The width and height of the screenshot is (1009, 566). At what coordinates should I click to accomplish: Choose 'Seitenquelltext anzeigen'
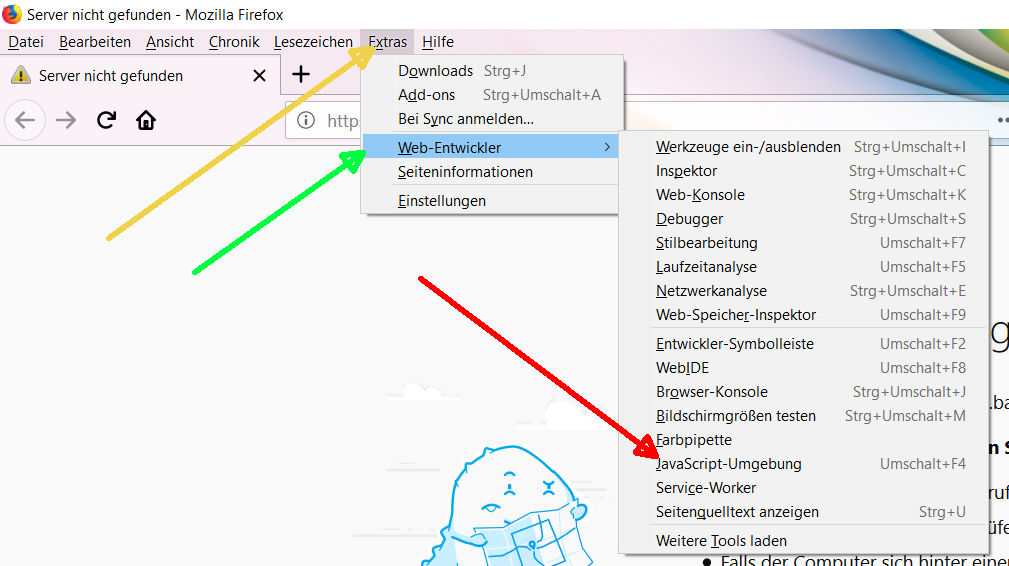pos(804,512)
